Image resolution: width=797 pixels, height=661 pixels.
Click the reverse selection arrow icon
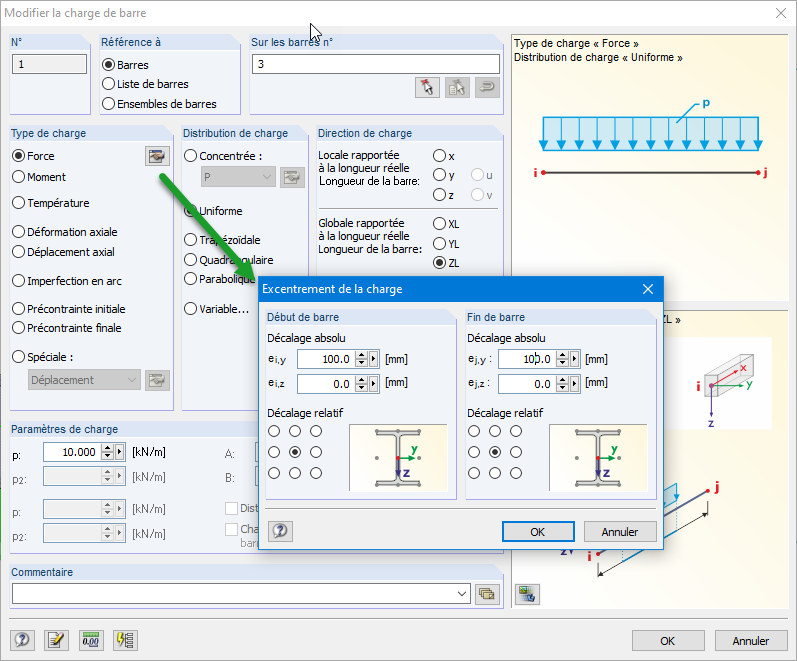(x=487, y=87)
